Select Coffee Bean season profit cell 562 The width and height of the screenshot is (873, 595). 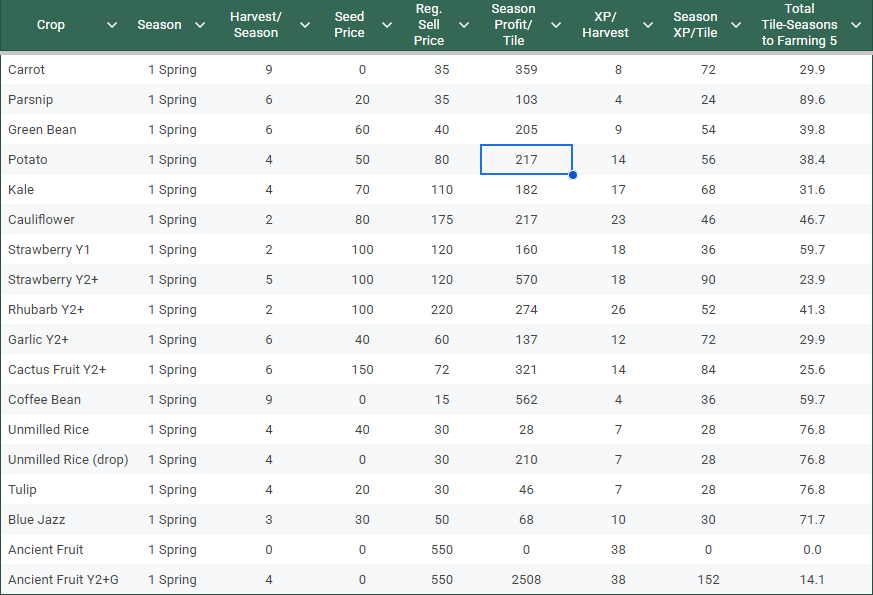click(x=527, y=400)
